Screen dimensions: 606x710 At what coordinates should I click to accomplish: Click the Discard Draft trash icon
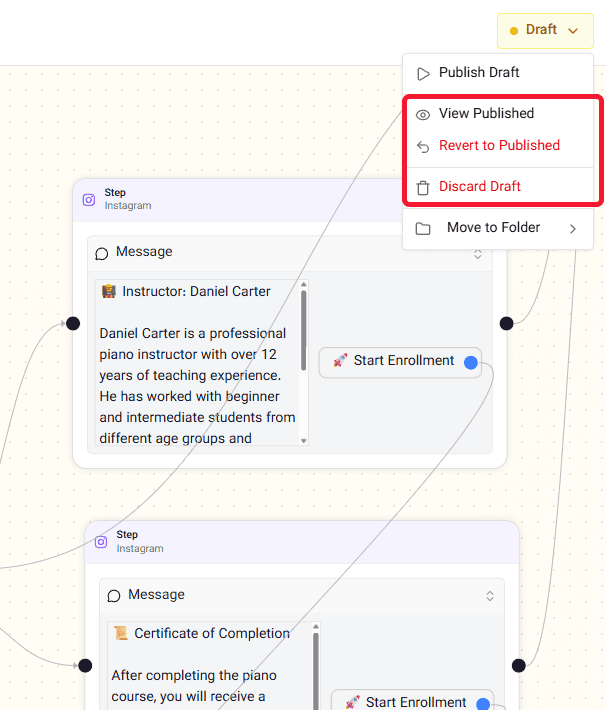pos(423,187)
